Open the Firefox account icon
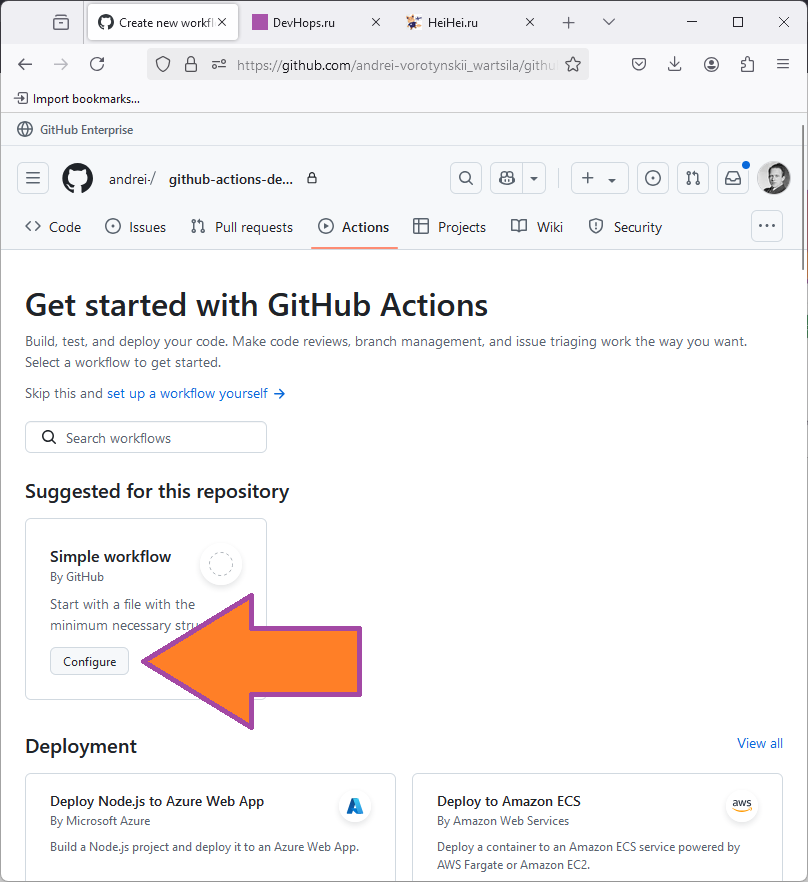 click(x=711, y=64)
